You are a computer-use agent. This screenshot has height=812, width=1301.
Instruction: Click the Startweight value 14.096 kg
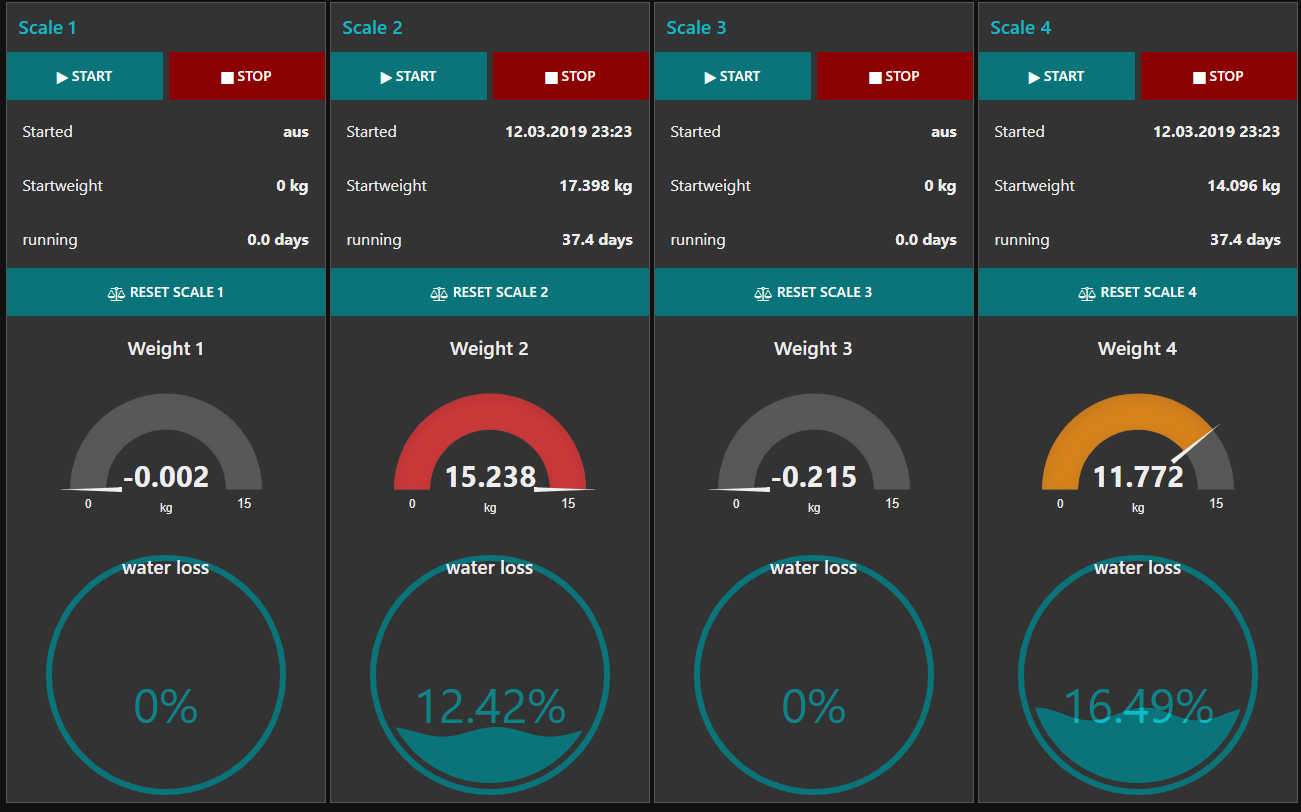pos(1244,186)
